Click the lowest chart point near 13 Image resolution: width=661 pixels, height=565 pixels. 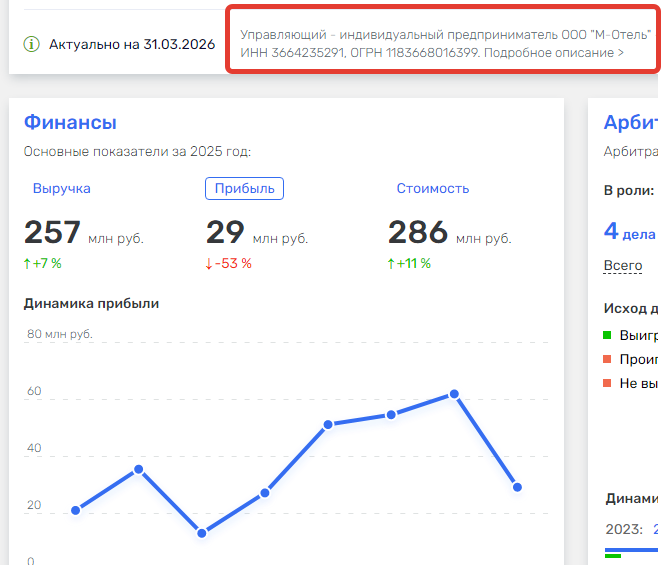point(202,533)
